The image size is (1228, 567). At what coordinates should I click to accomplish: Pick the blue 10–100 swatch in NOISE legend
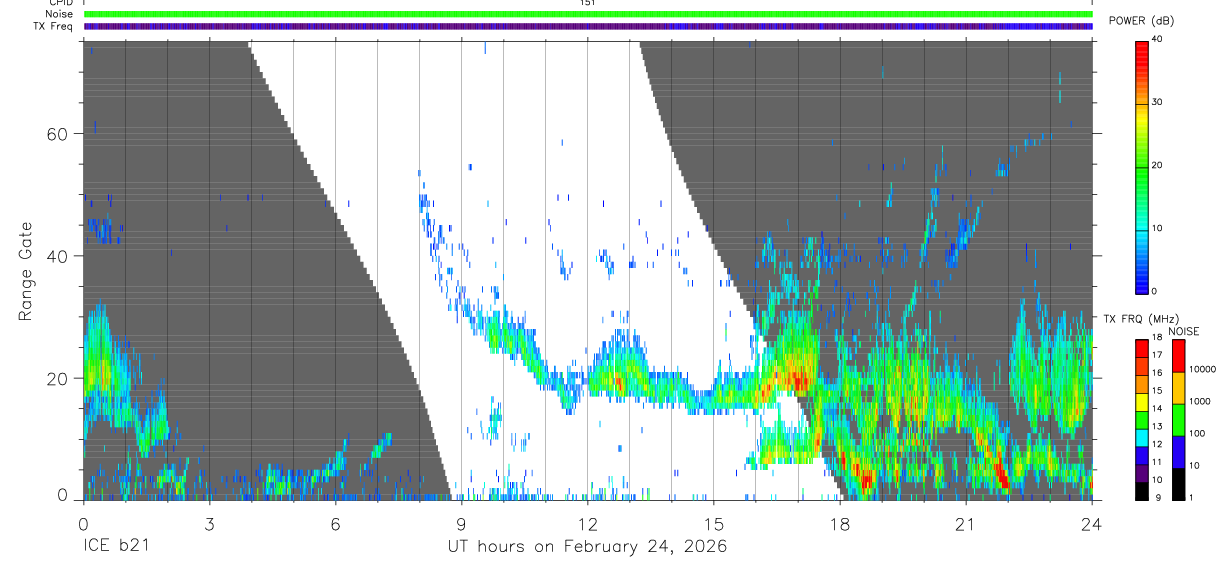[x=1177, y=452]
